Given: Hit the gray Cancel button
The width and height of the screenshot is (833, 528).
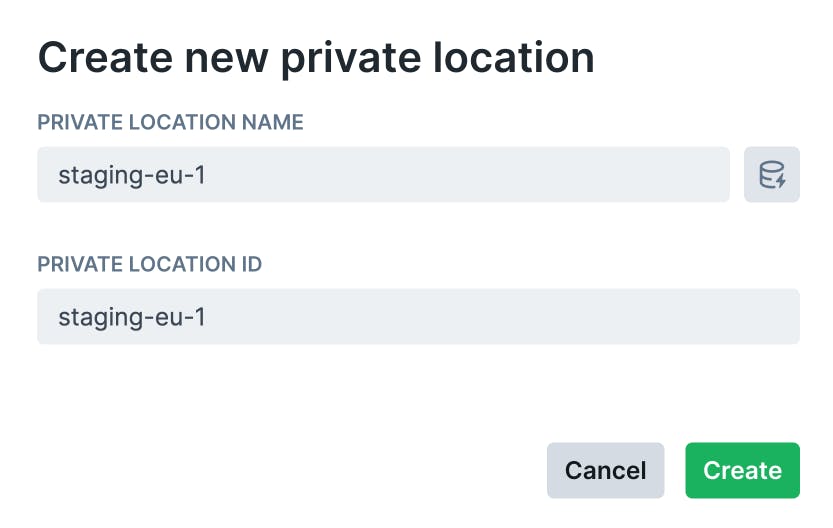Looking at the screenshot, I should point(605,470).
